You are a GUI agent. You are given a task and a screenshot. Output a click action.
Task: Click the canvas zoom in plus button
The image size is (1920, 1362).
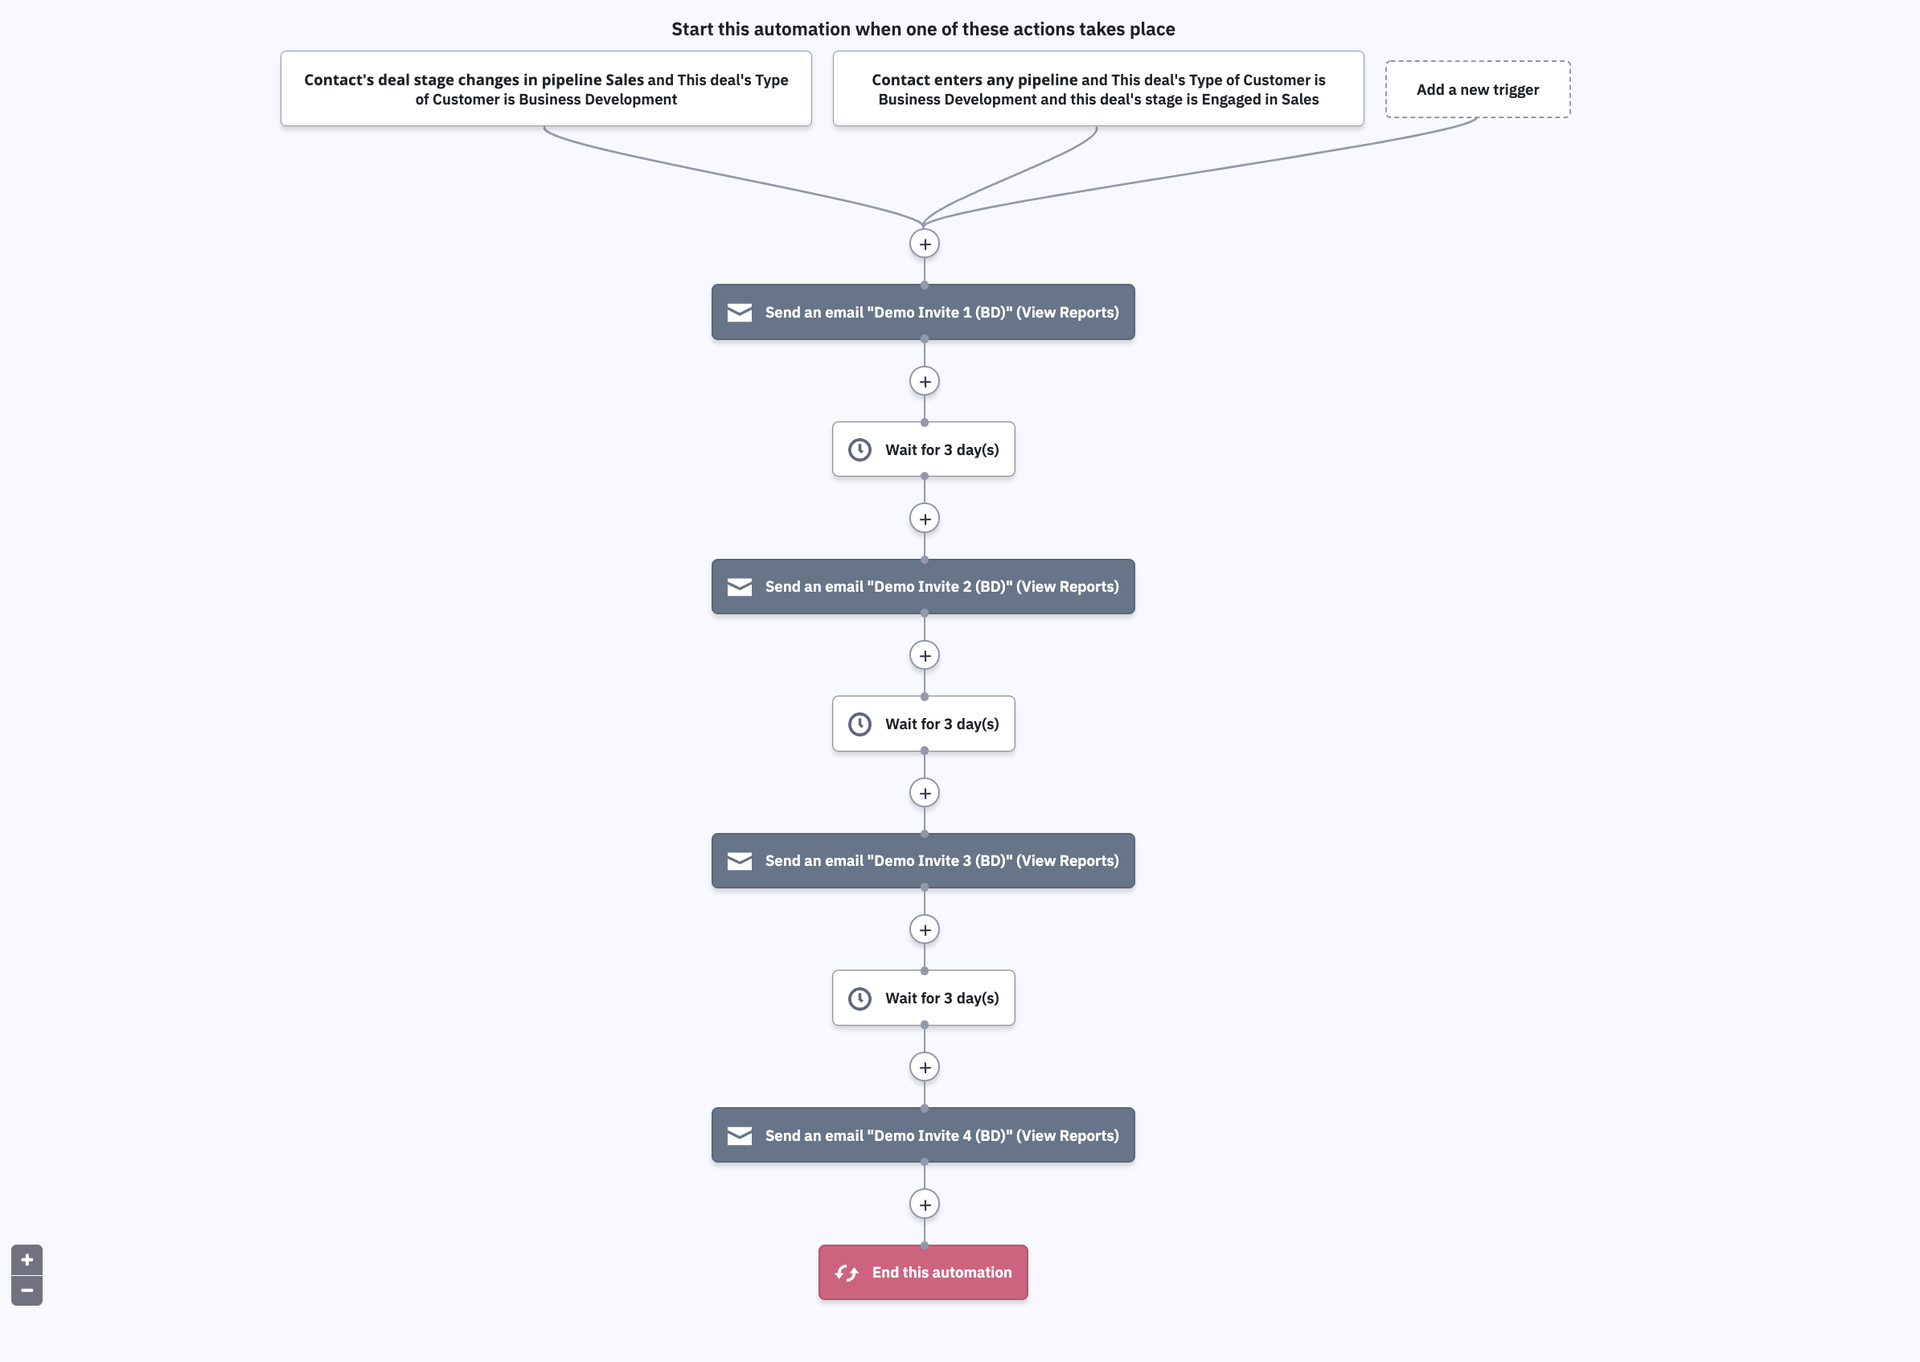[x=27, y=1260]
